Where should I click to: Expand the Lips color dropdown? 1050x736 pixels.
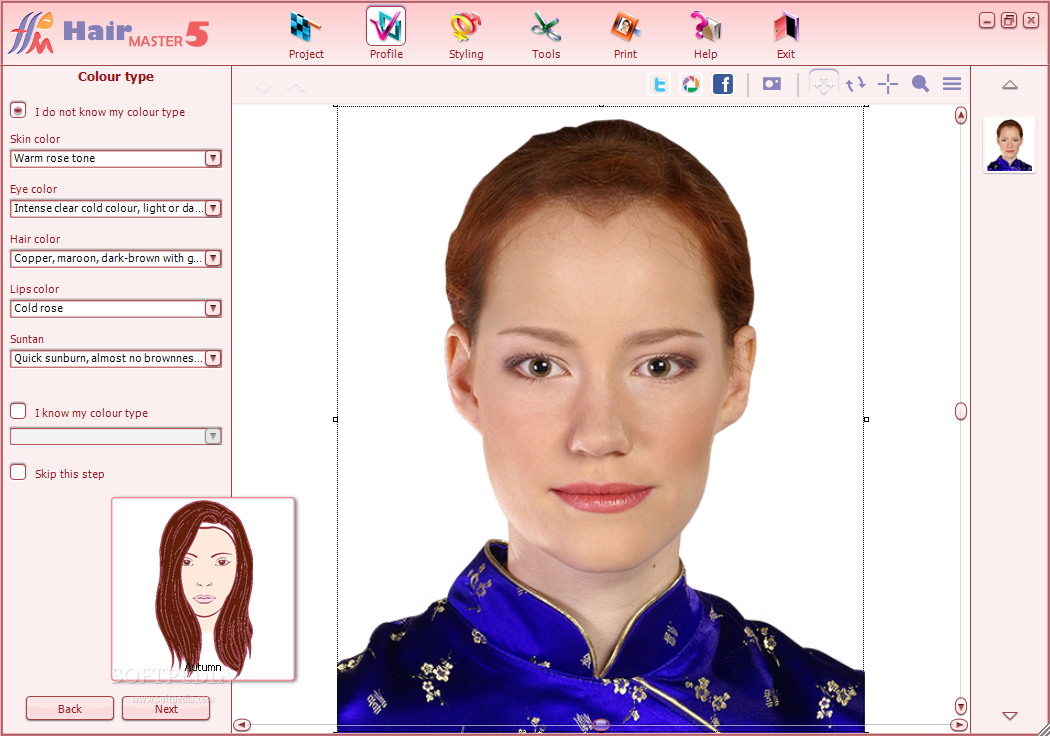click(213, 309)
